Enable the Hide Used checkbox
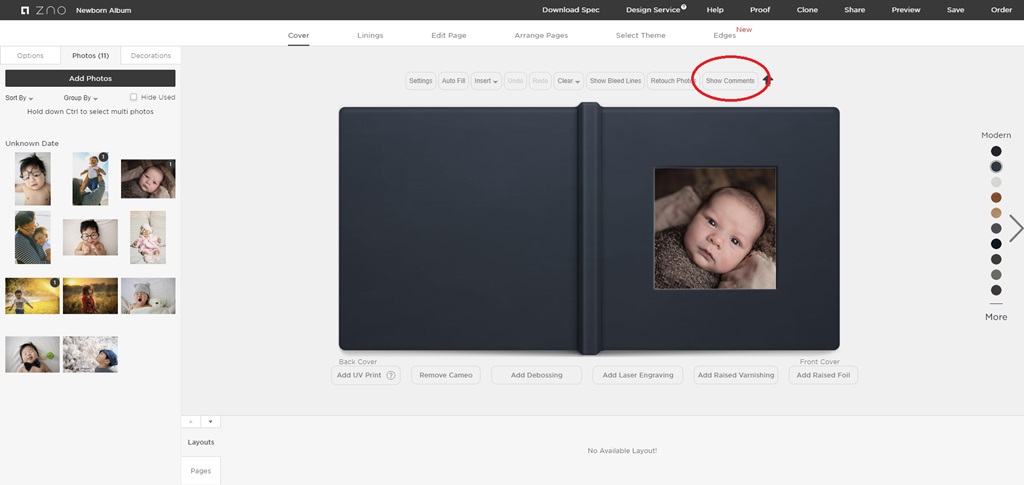The width and height of the screenshot is (1024, 485). [x=133, y=97]
